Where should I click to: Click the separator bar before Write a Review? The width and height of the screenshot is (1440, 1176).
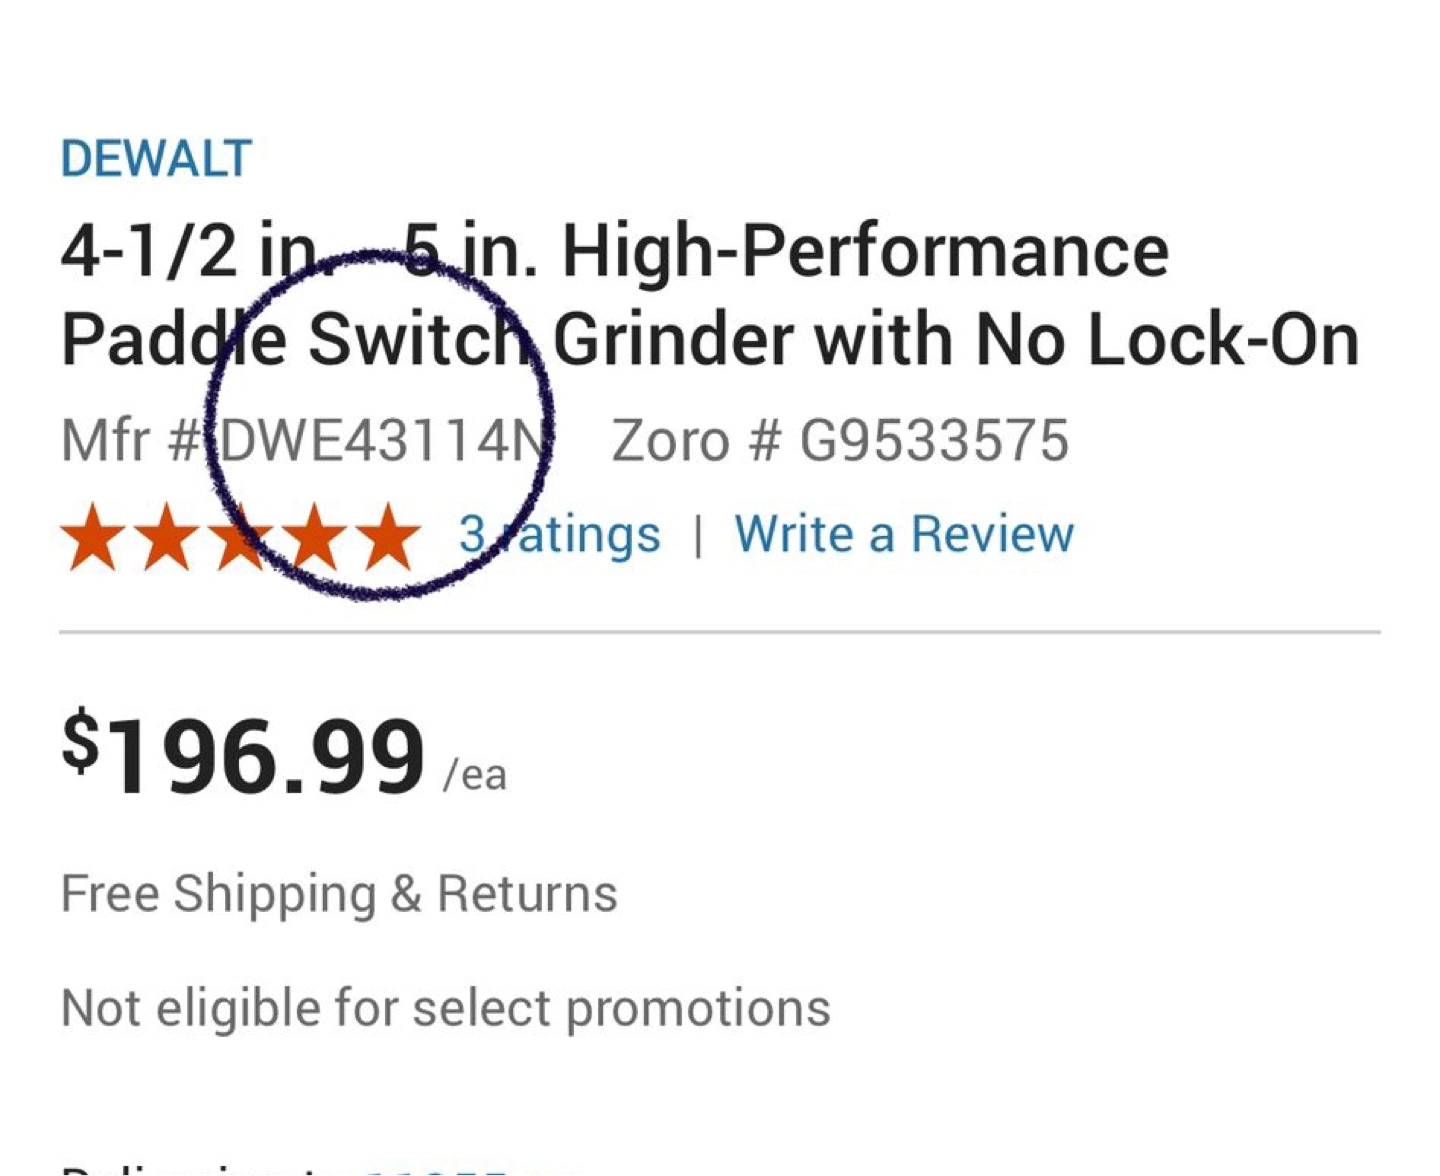[698, 535]
